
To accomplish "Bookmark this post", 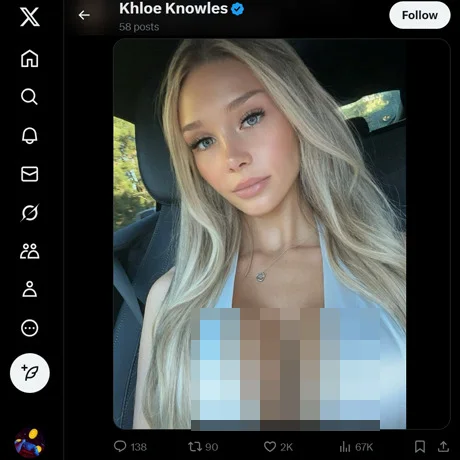I will 420,447.
